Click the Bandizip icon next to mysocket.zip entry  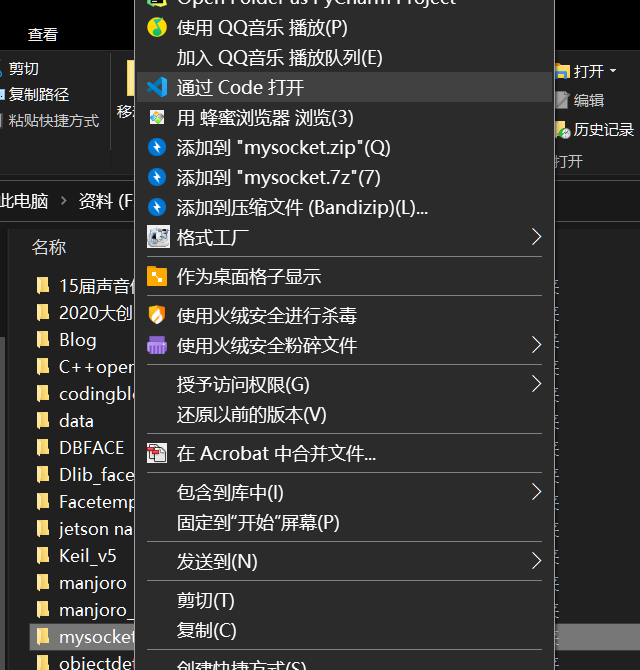coord(157,147)
